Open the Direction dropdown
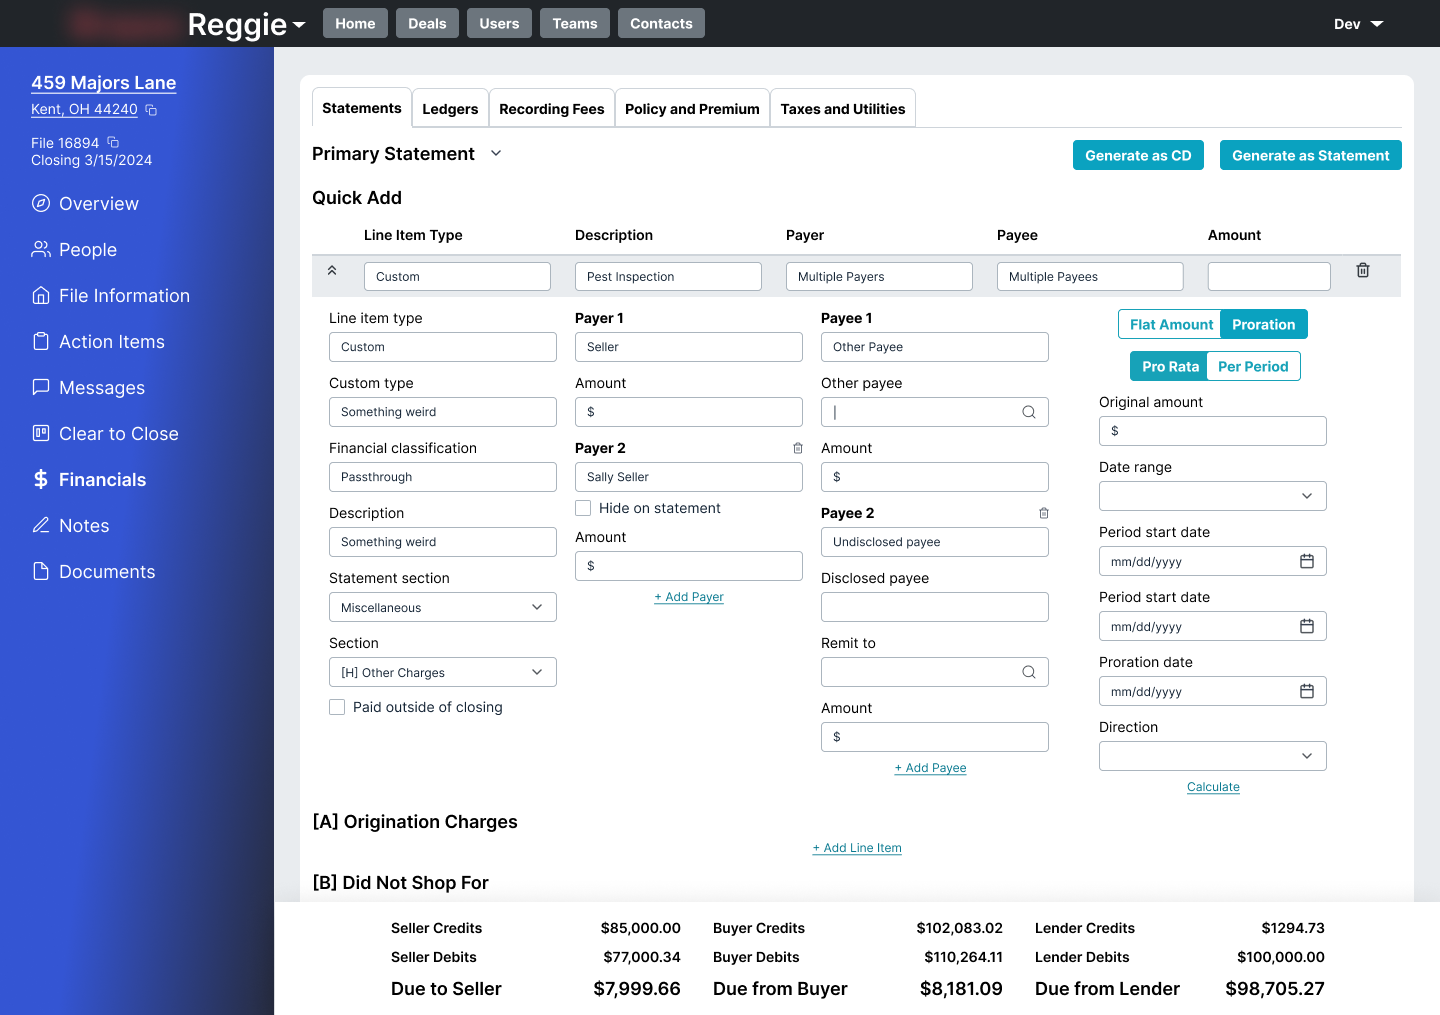This screenshot has width=1440, height=1015. 1213,756
